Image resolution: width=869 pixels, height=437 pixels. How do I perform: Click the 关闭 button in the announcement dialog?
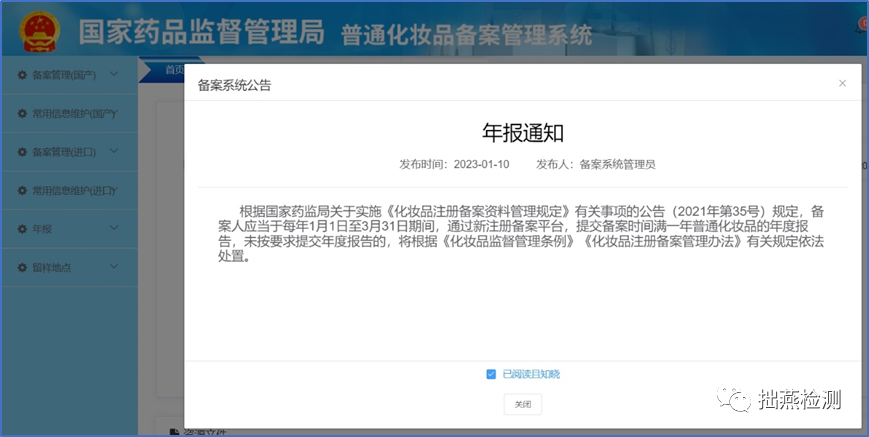[x=523, y=405]
